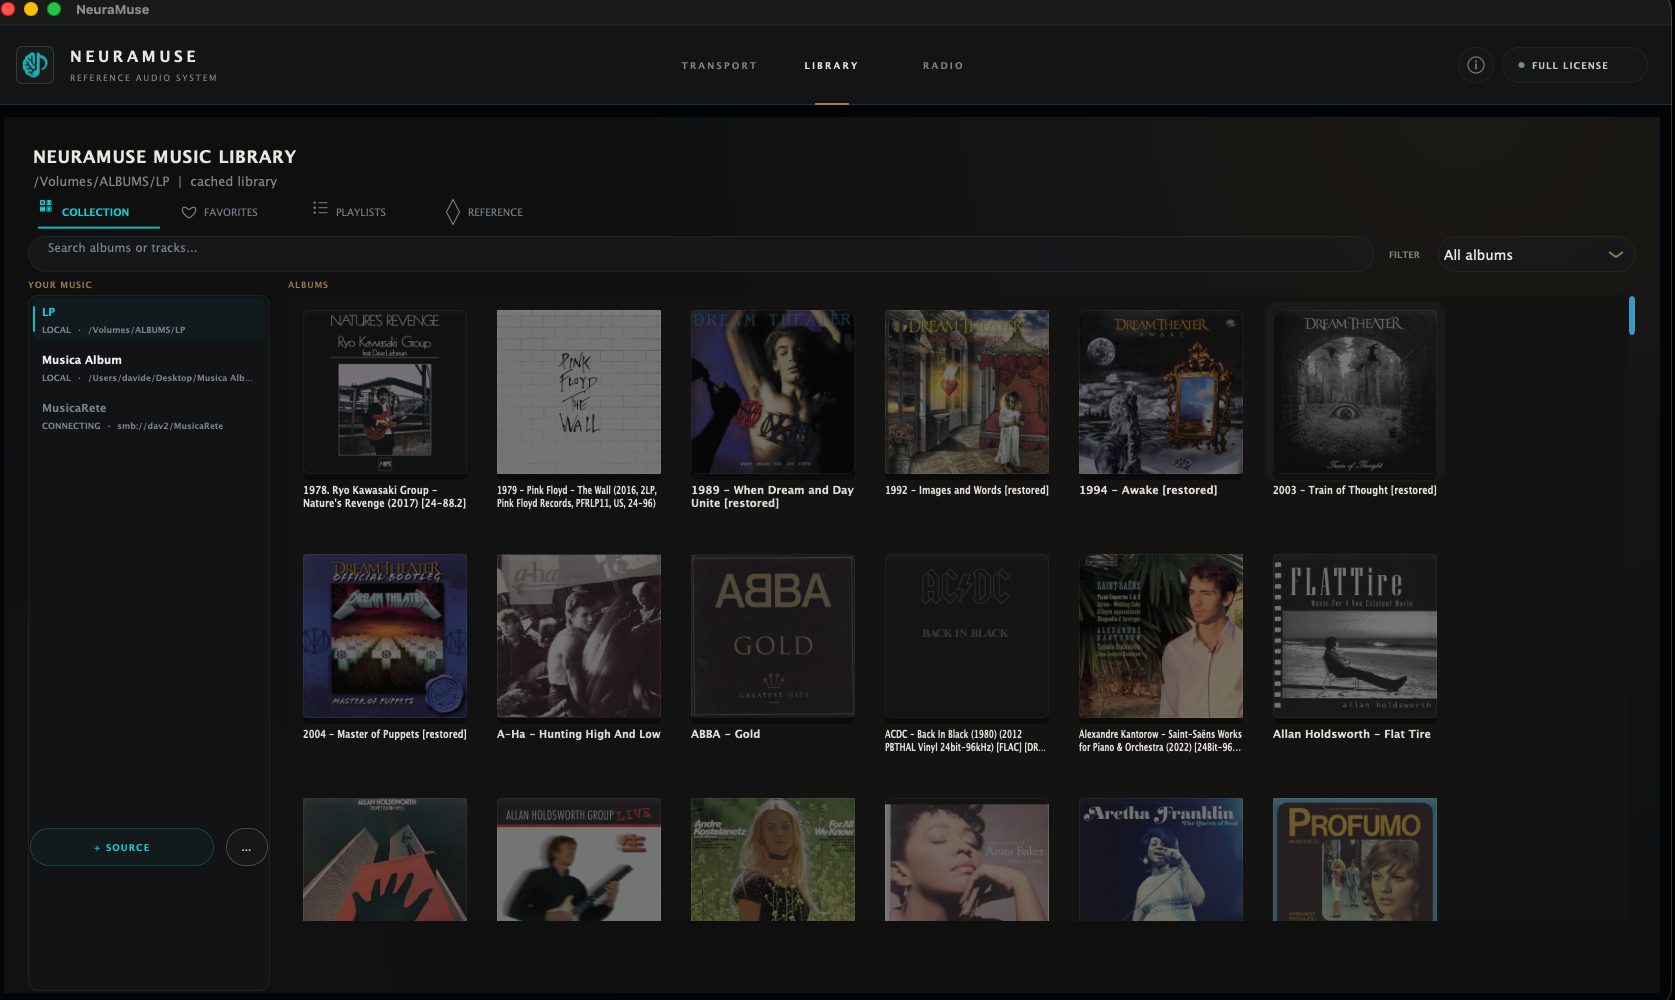Screen dimensions: 1675x1000
Task: Switch to the Transport tab
Action: (x=720, y=66)
